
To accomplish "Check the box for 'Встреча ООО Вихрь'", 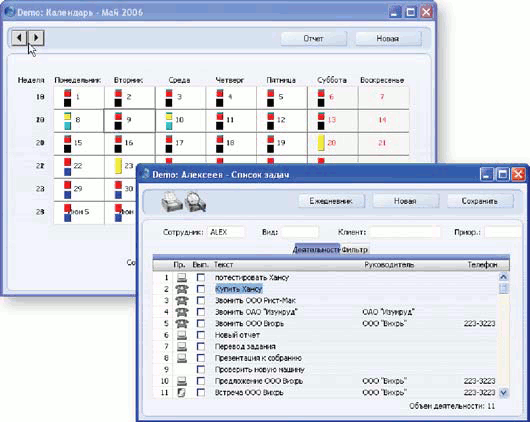I will click(201, 393).
